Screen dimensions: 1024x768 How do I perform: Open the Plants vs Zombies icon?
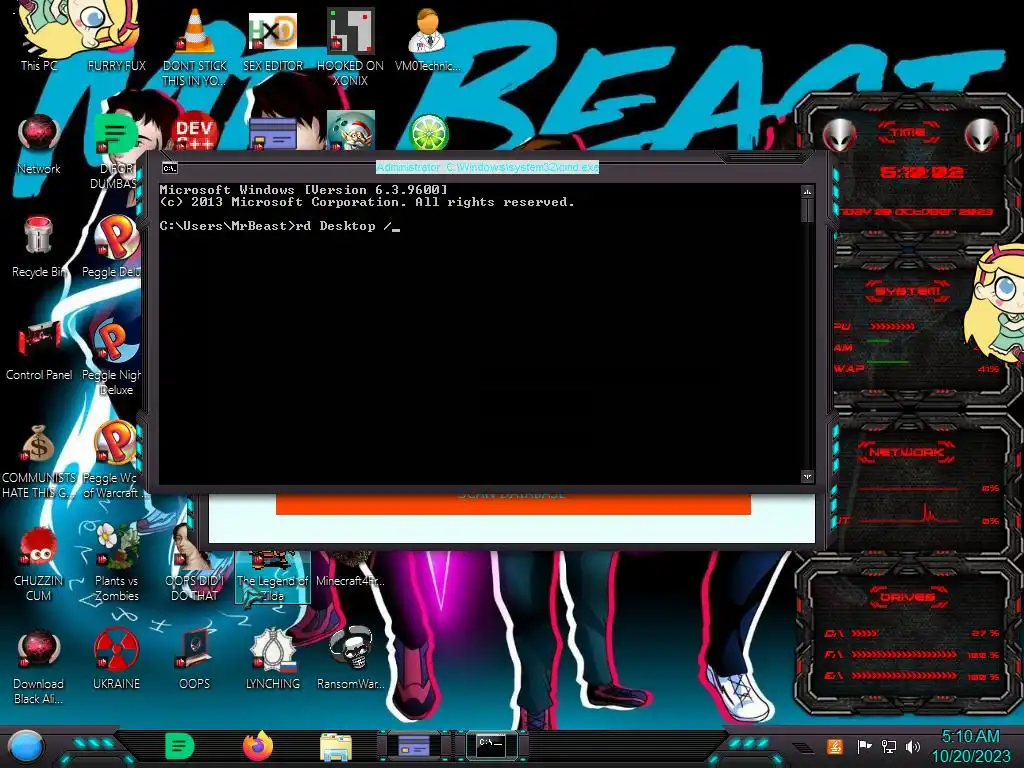116,563
